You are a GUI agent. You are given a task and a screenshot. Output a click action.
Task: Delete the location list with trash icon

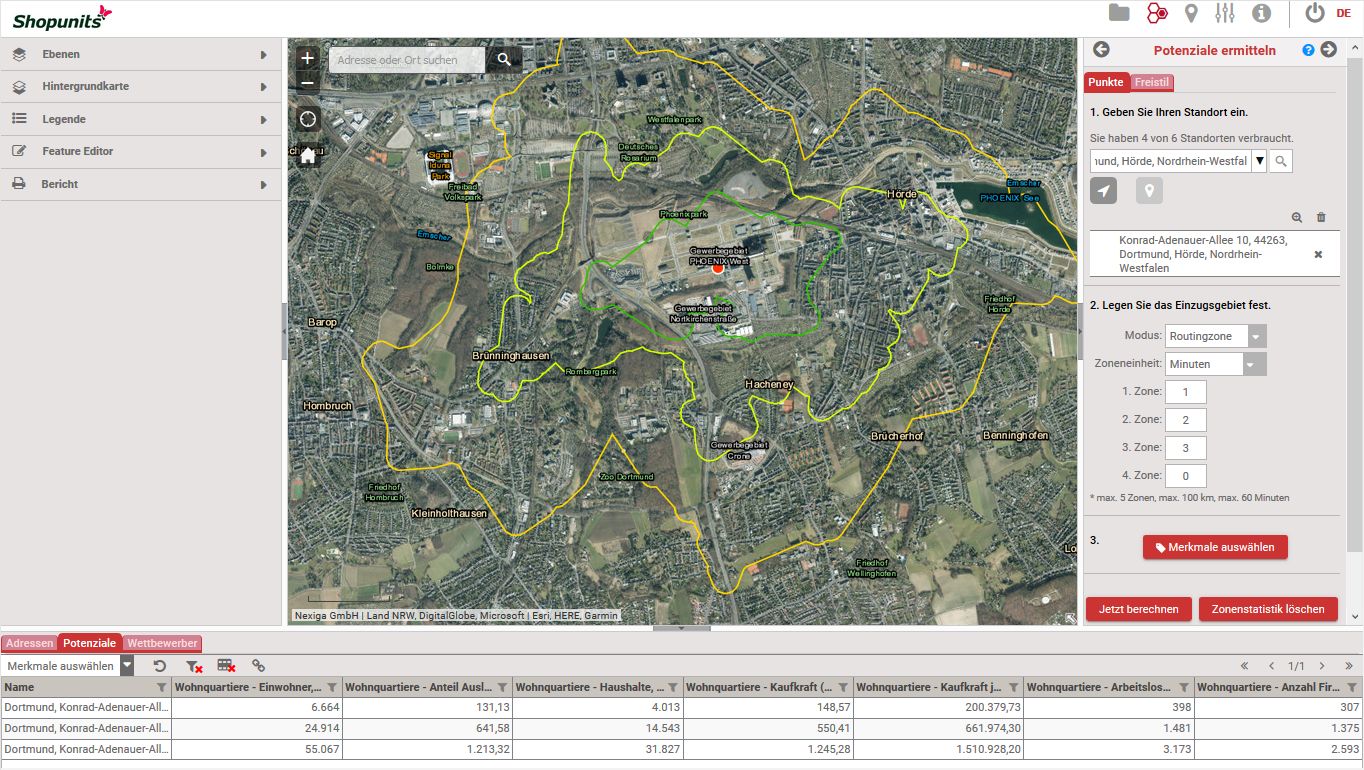click(1321, 217)
